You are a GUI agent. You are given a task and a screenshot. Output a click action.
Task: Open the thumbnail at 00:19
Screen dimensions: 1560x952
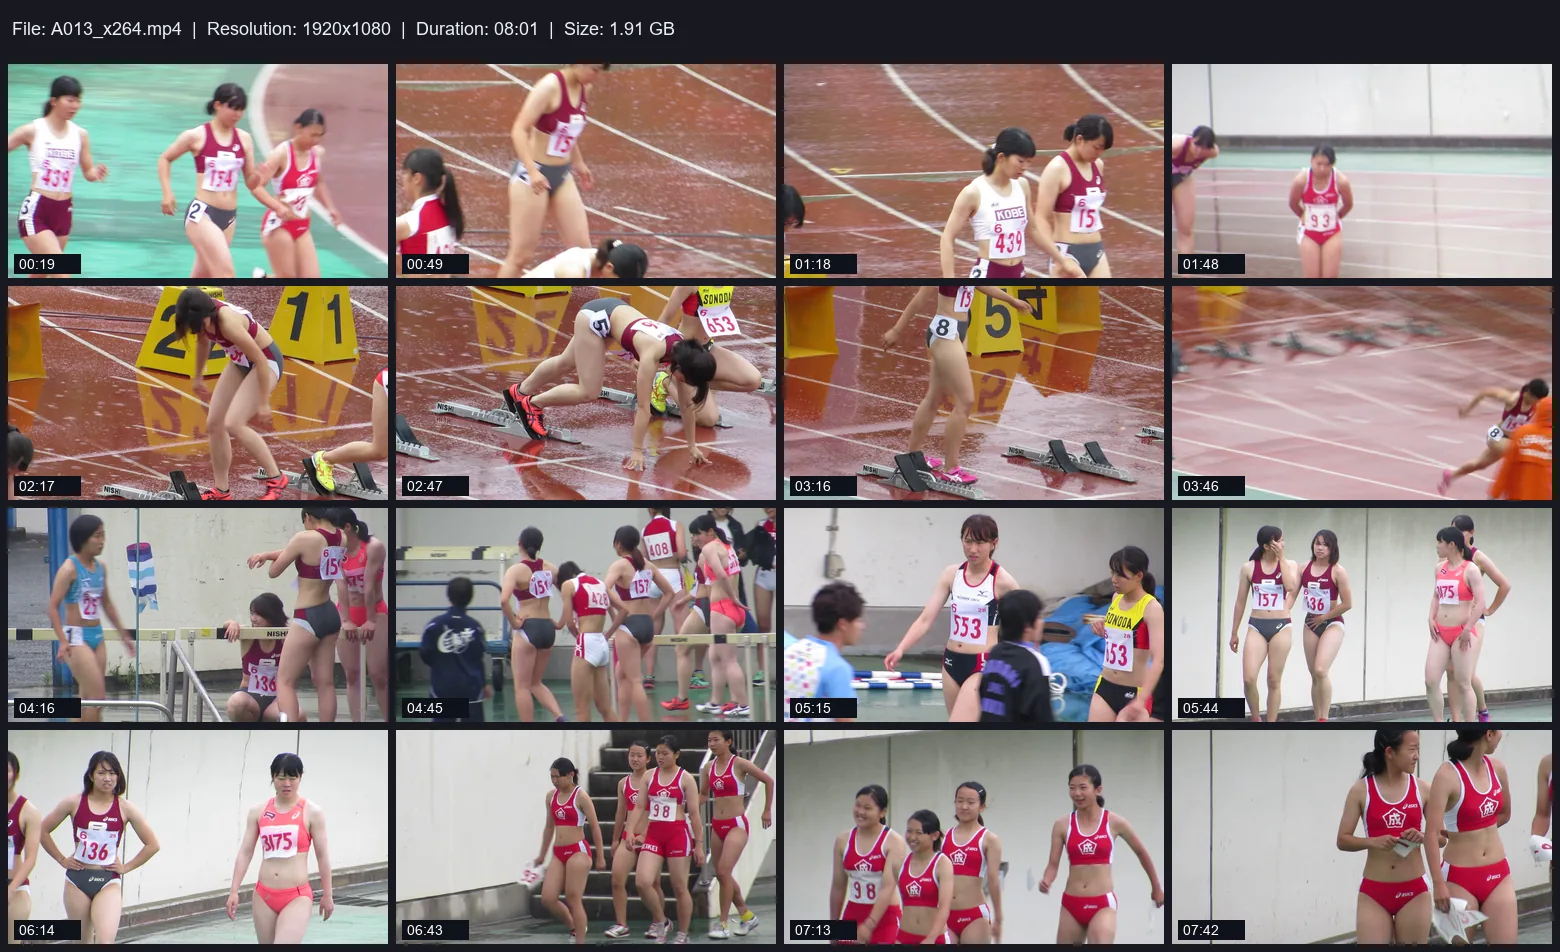tap(198, 171)
